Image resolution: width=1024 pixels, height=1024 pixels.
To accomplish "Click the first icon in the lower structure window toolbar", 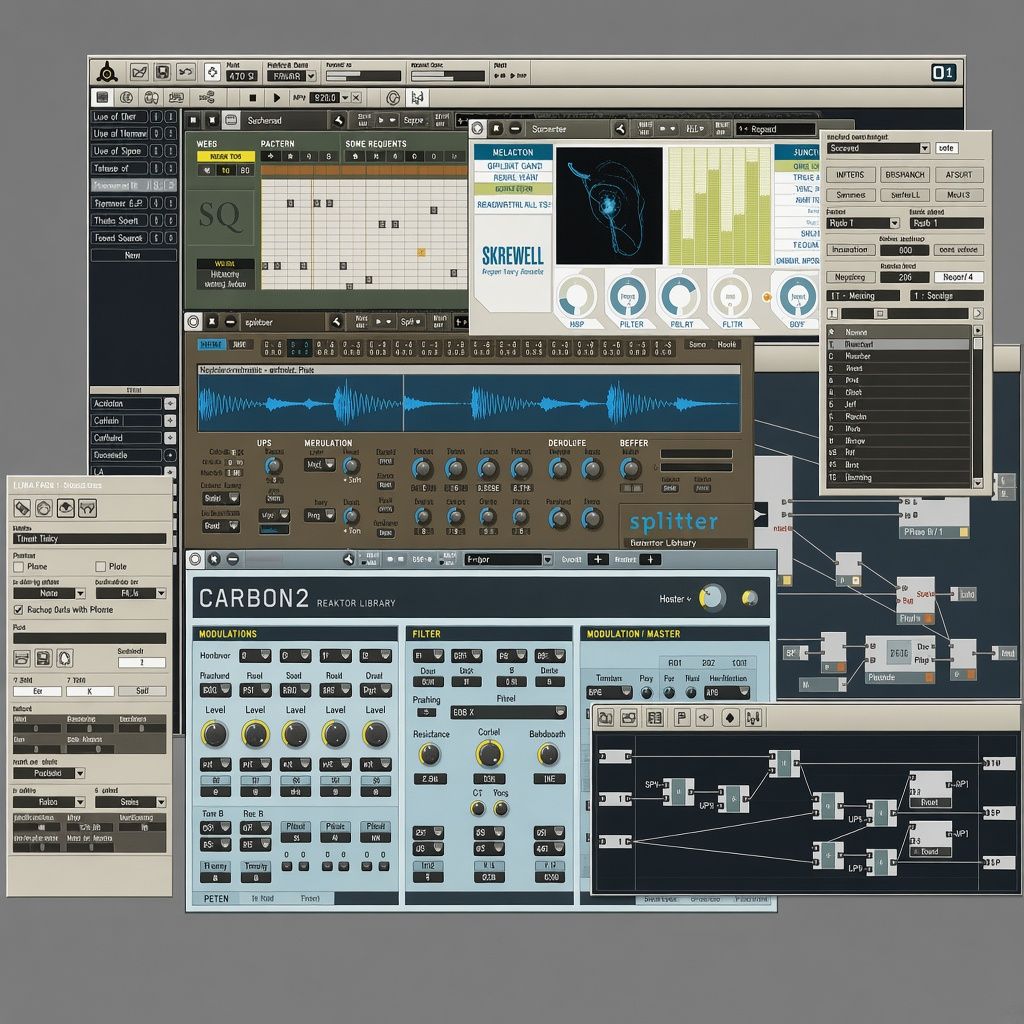I will point(605,718).
